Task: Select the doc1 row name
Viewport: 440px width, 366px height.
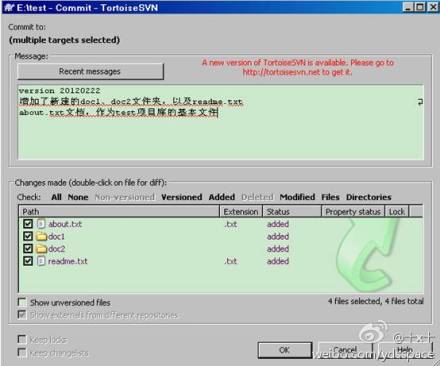Action: [x=57, y=236]
